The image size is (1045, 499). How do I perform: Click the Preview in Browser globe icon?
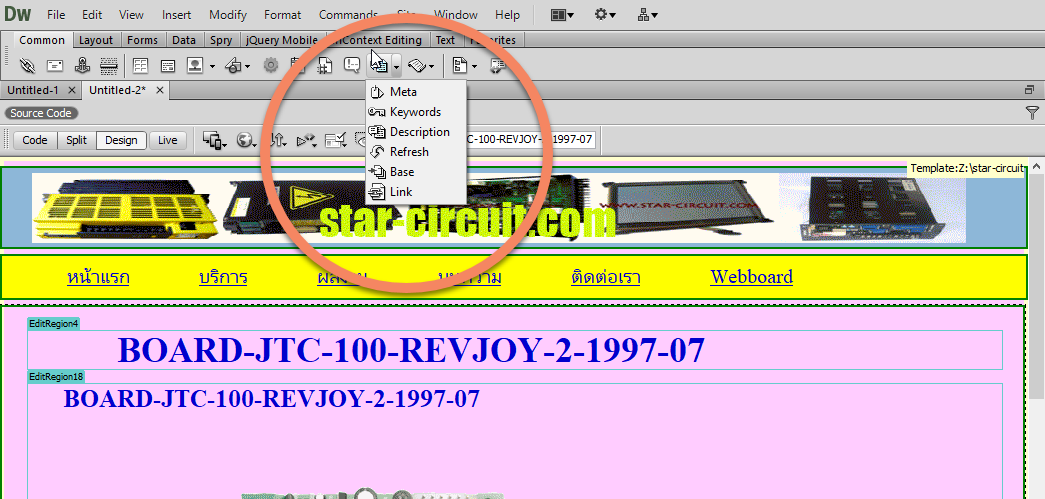click(243, 140)
